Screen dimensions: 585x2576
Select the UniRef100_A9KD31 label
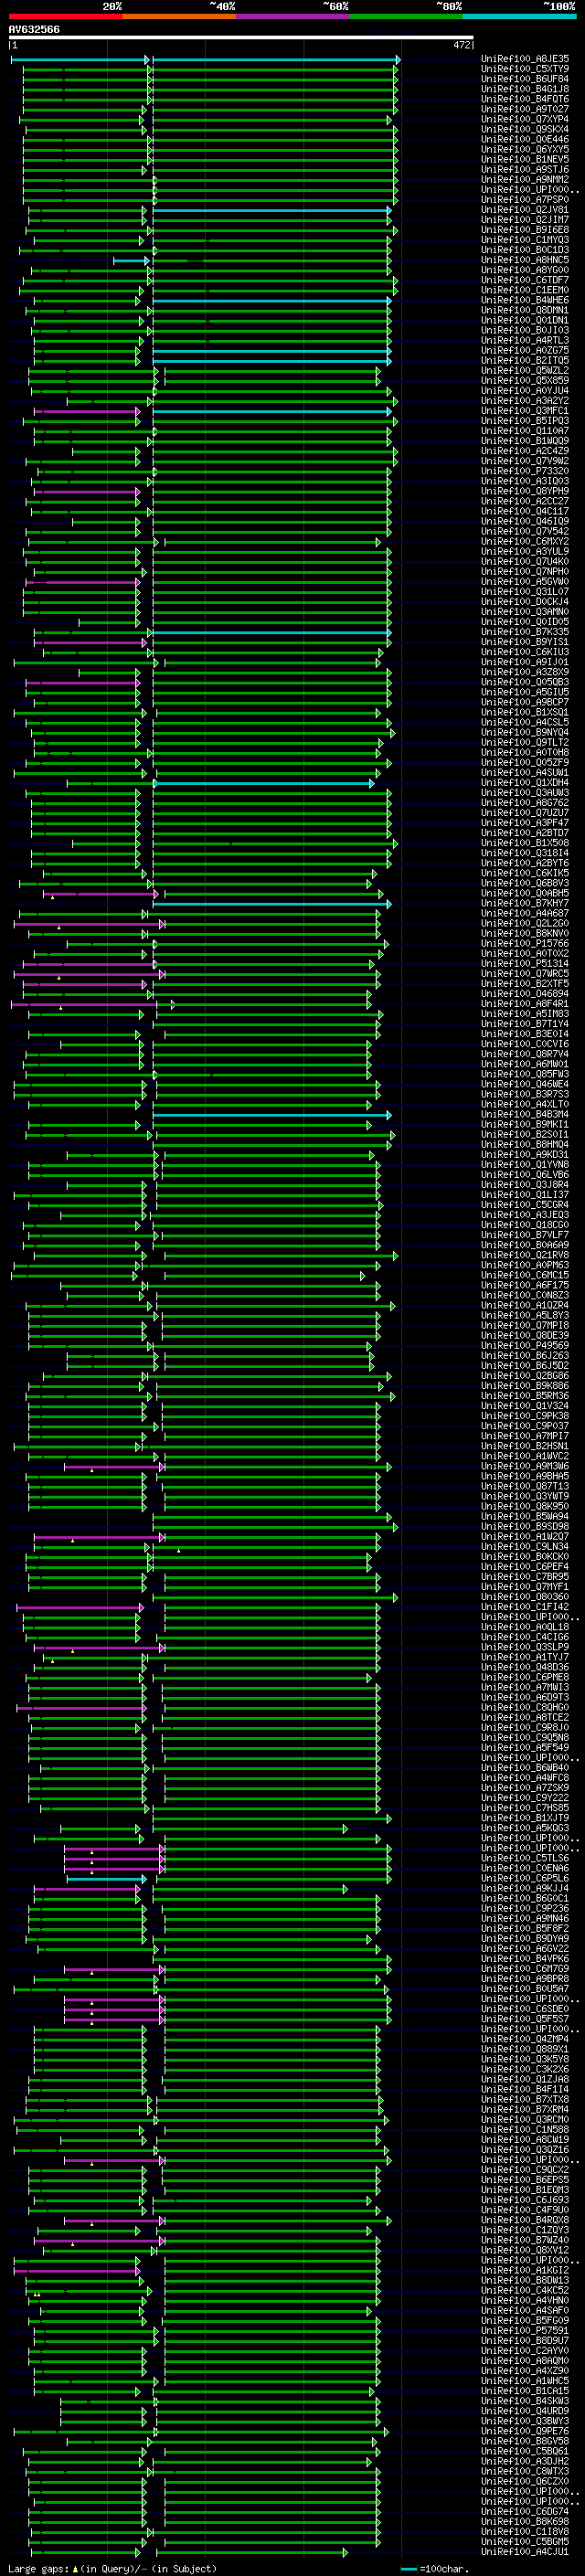(x=525, y=1155)
